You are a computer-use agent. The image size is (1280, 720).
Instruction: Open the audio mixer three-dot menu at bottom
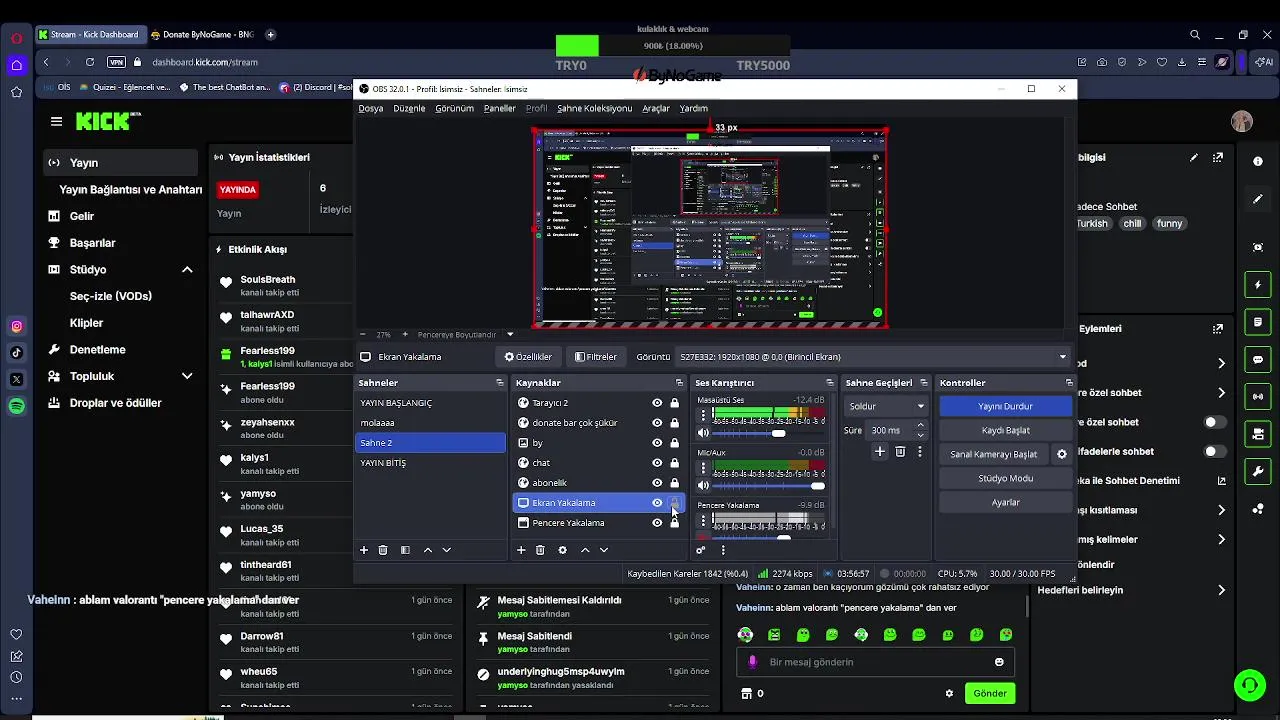(723, 550)
